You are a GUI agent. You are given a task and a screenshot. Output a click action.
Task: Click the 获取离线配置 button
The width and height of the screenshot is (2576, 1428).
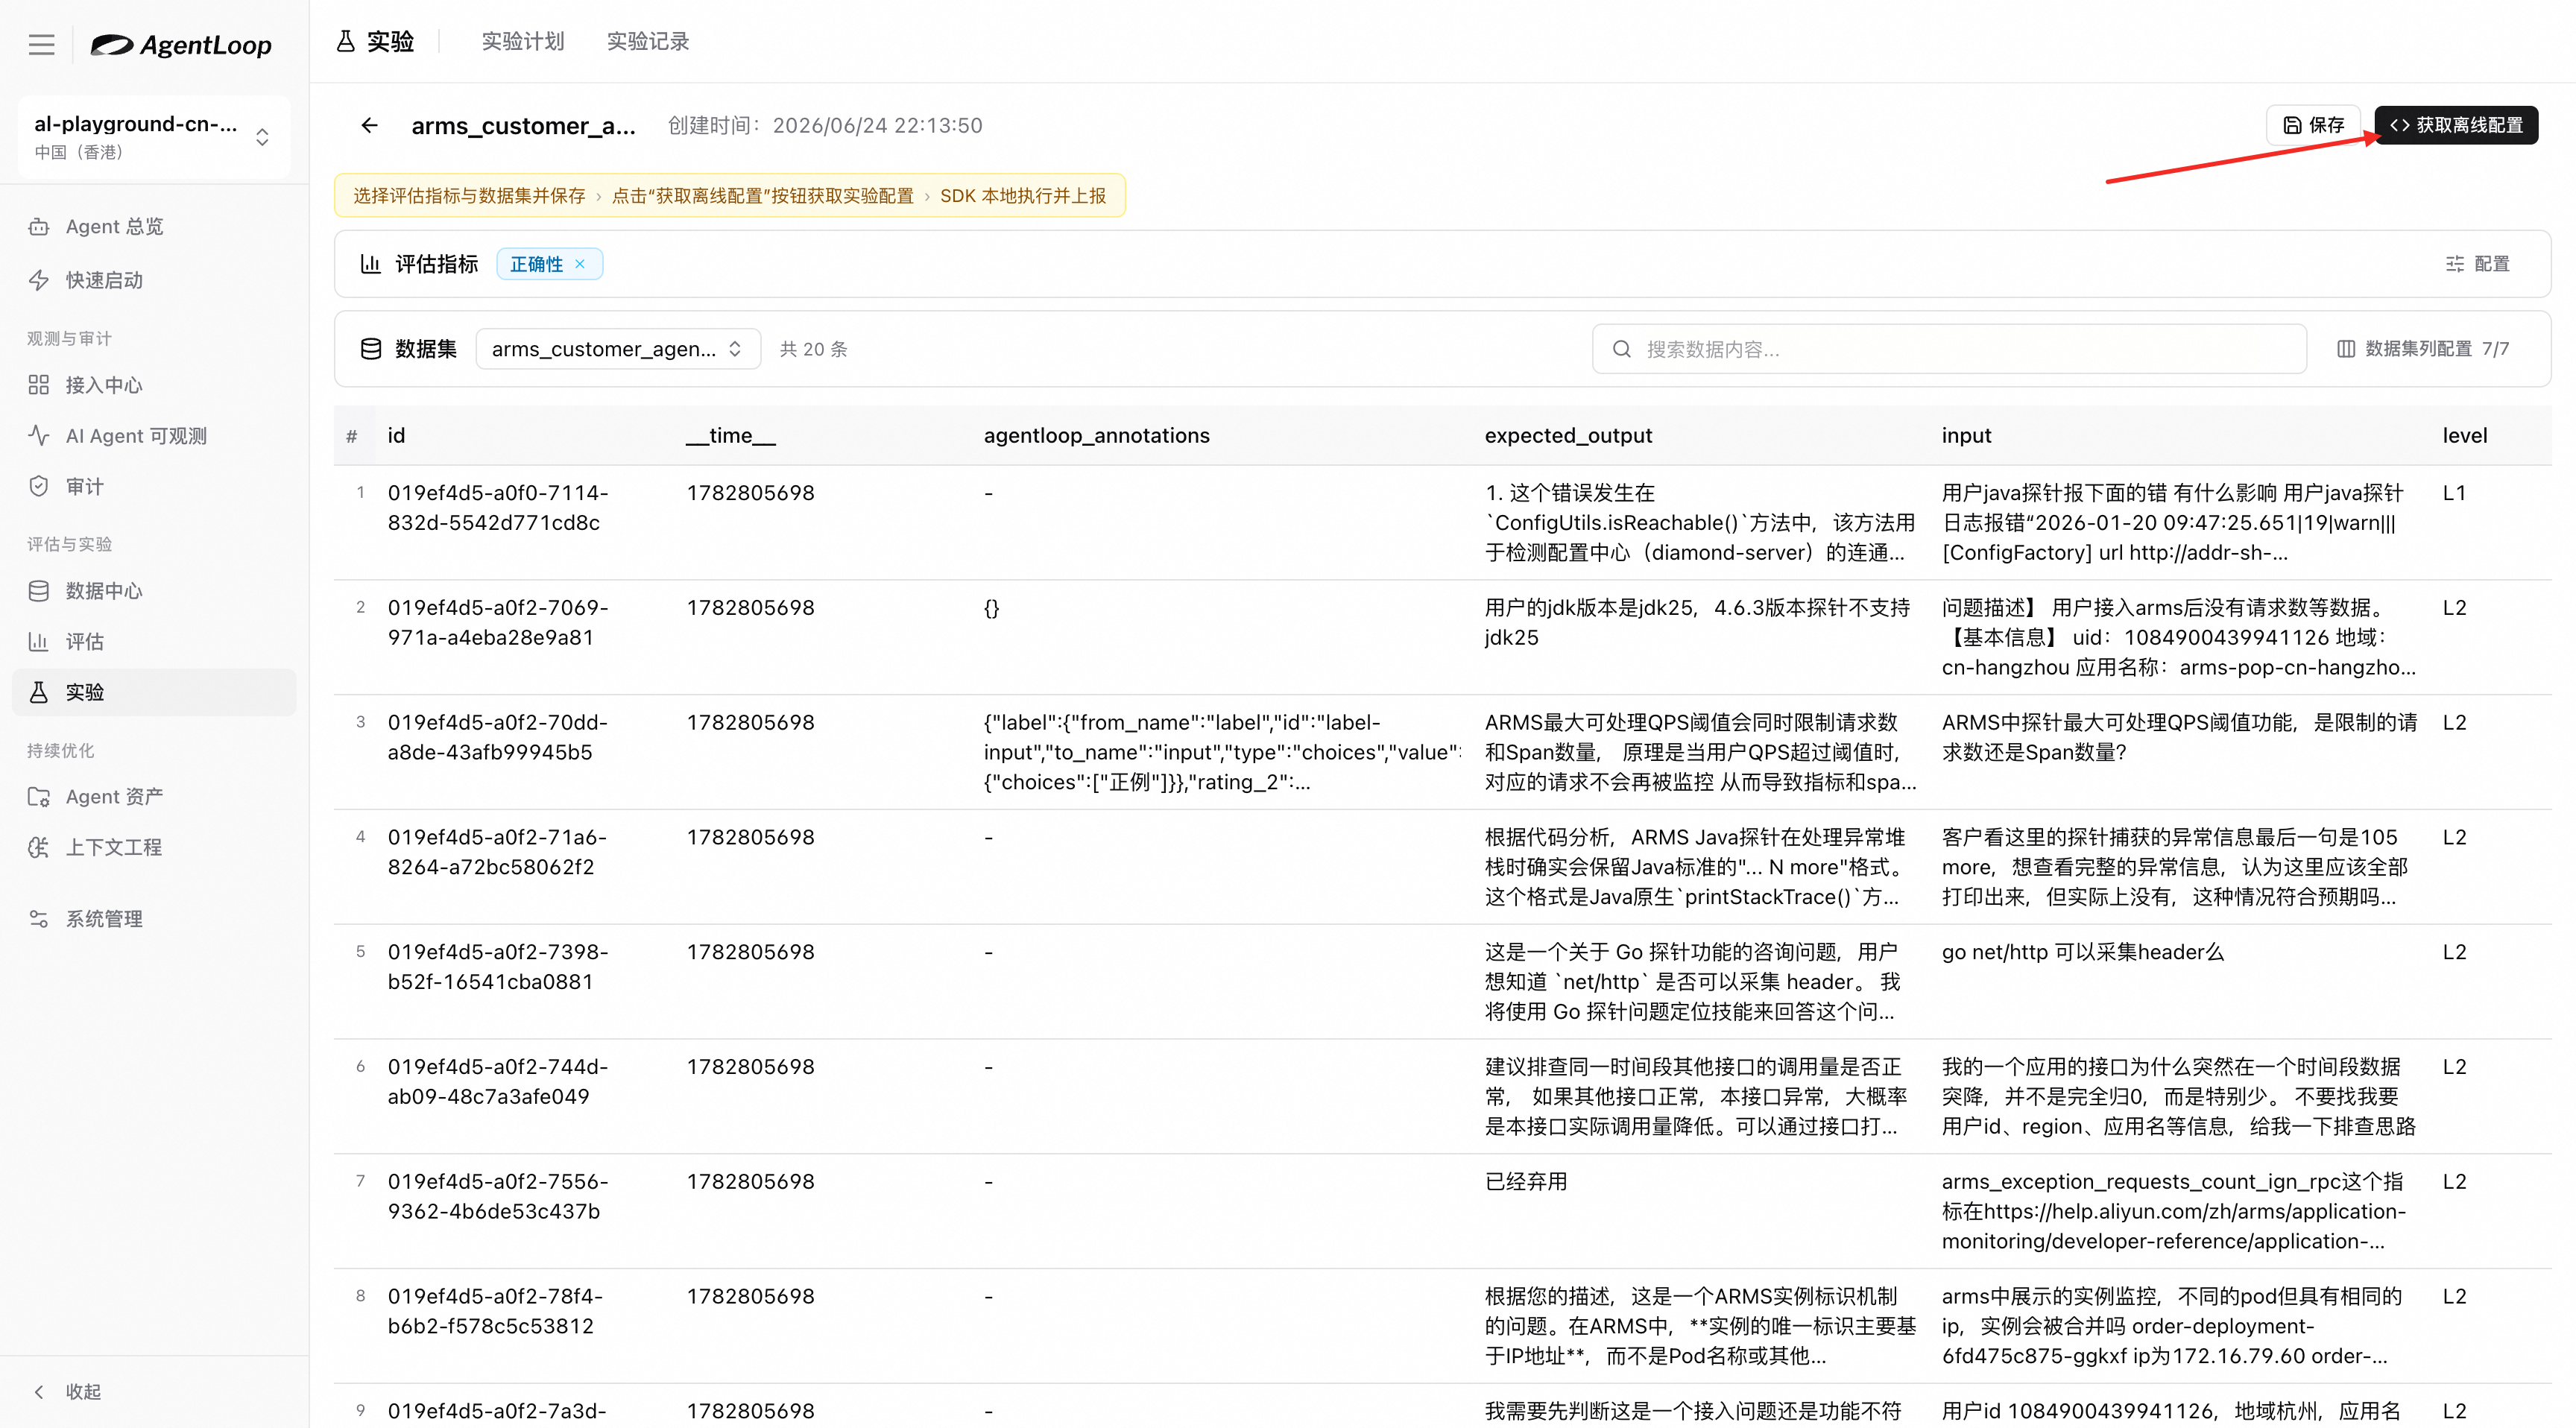coord(2456,125)
